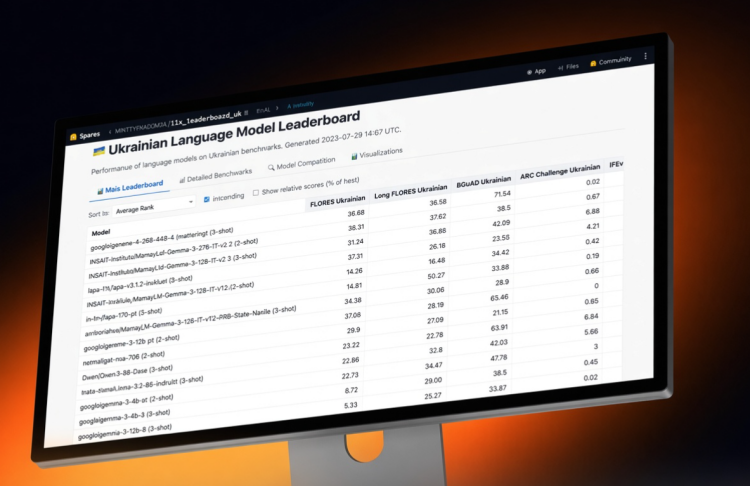Open the 11x_leaderboazd_uk repository link
This screenshot has height=486, width=750.
pos(206,118)
